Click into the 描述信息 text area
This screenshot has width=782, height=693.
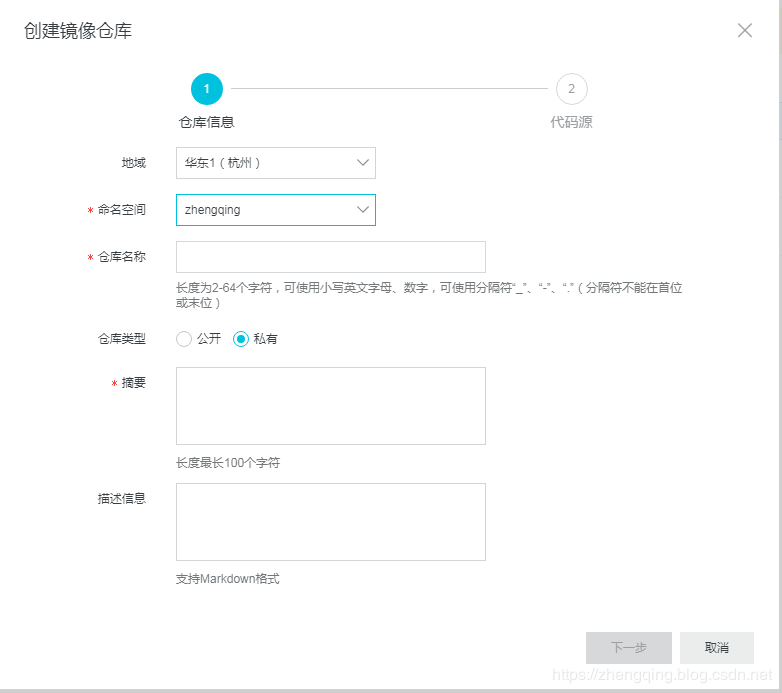click(331, 522)
